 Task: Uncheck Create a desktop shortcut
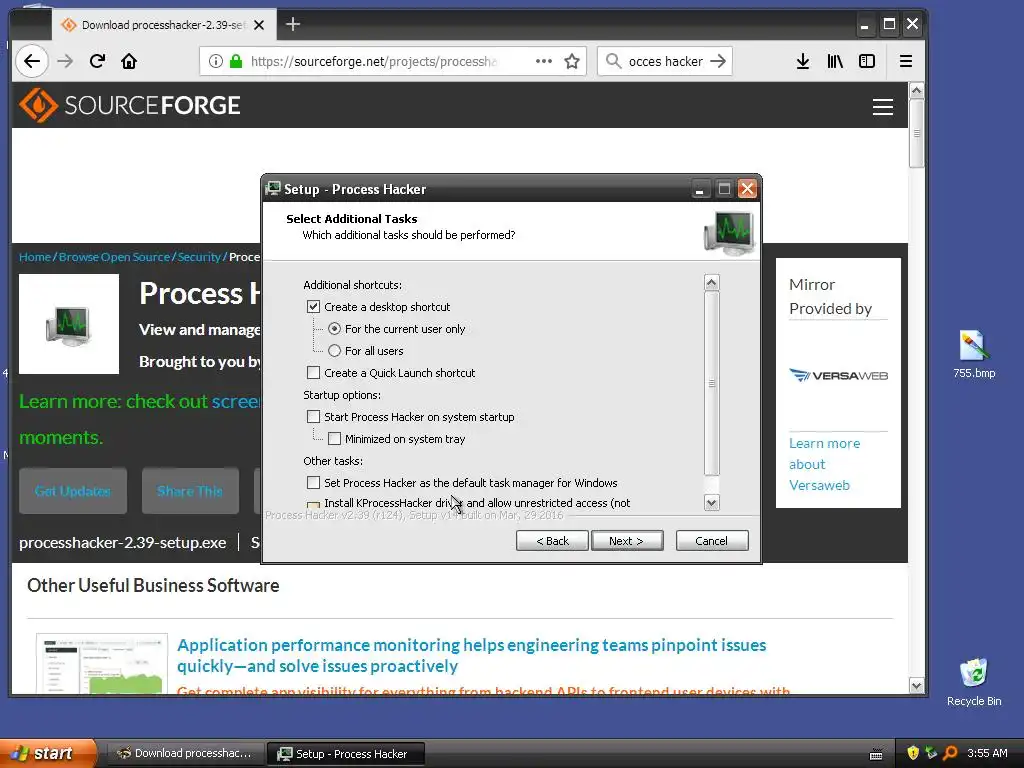313,306
